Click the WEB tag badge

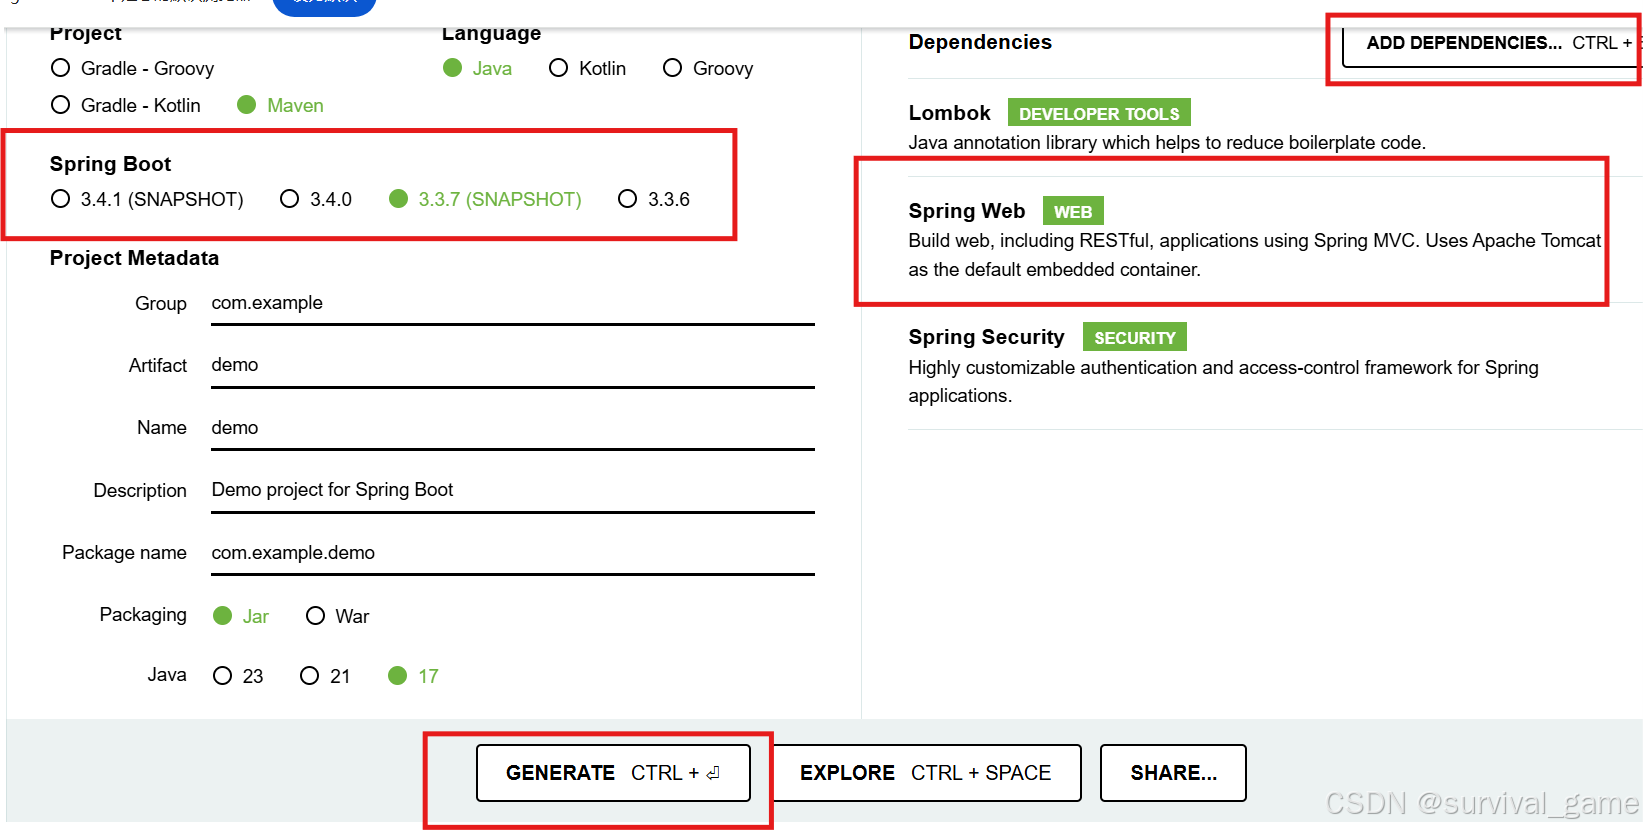[x=1073, y=211]
